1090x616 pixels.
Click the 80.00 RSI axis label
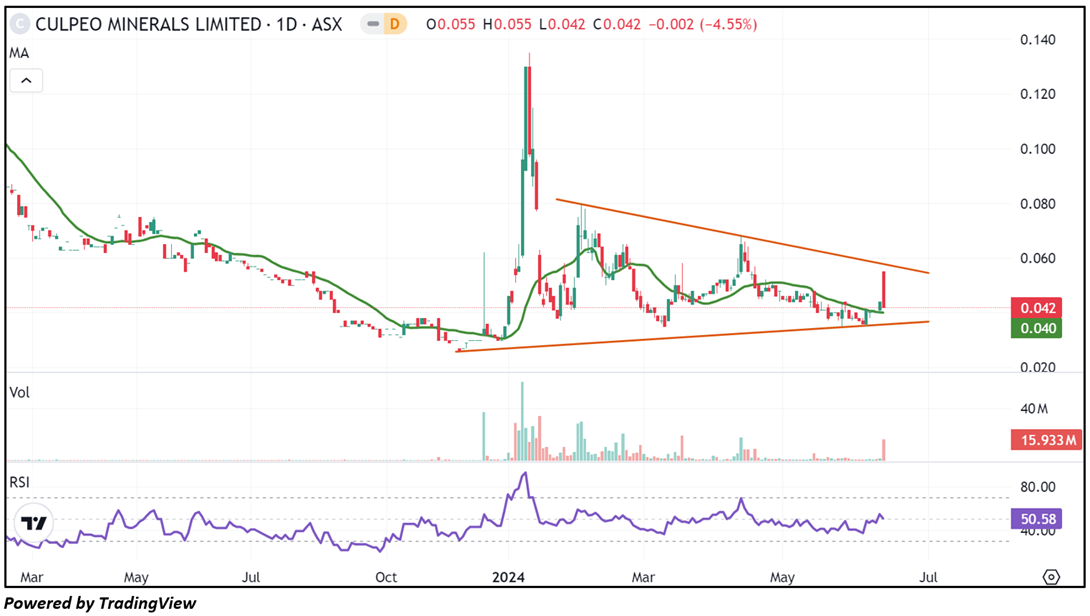[1038, 487]
